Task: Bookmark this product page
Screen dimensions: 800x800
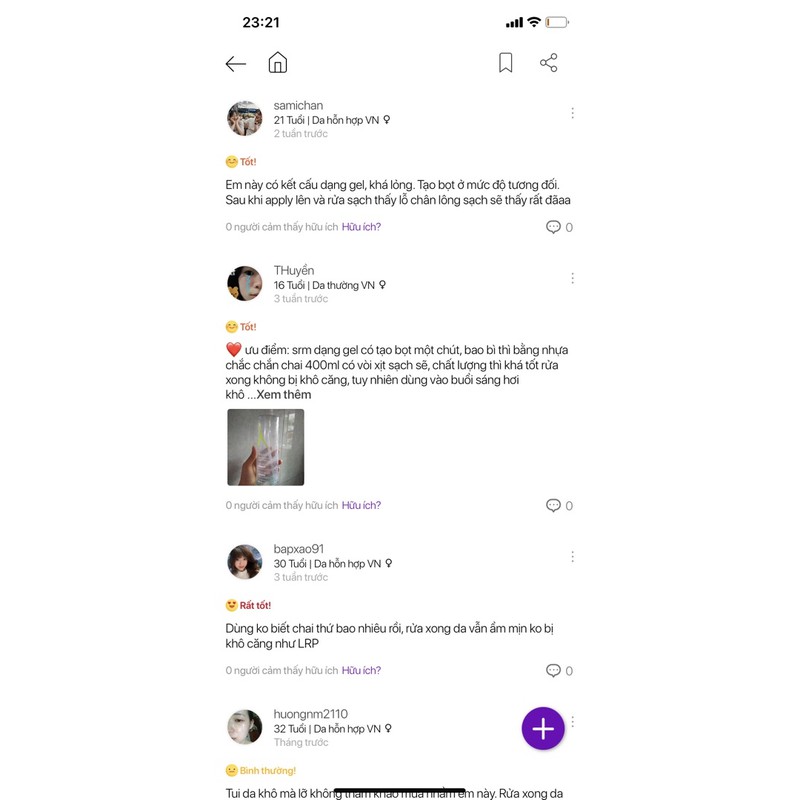Action: tap(505, 63)
